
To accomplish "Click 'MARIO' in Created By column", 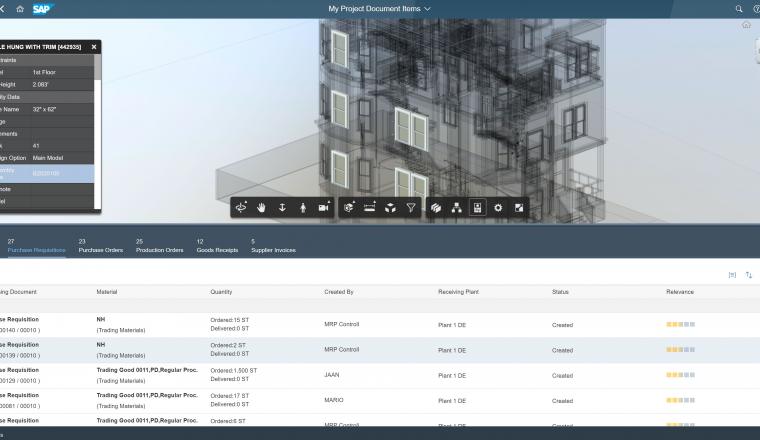I will pos(333,400).
